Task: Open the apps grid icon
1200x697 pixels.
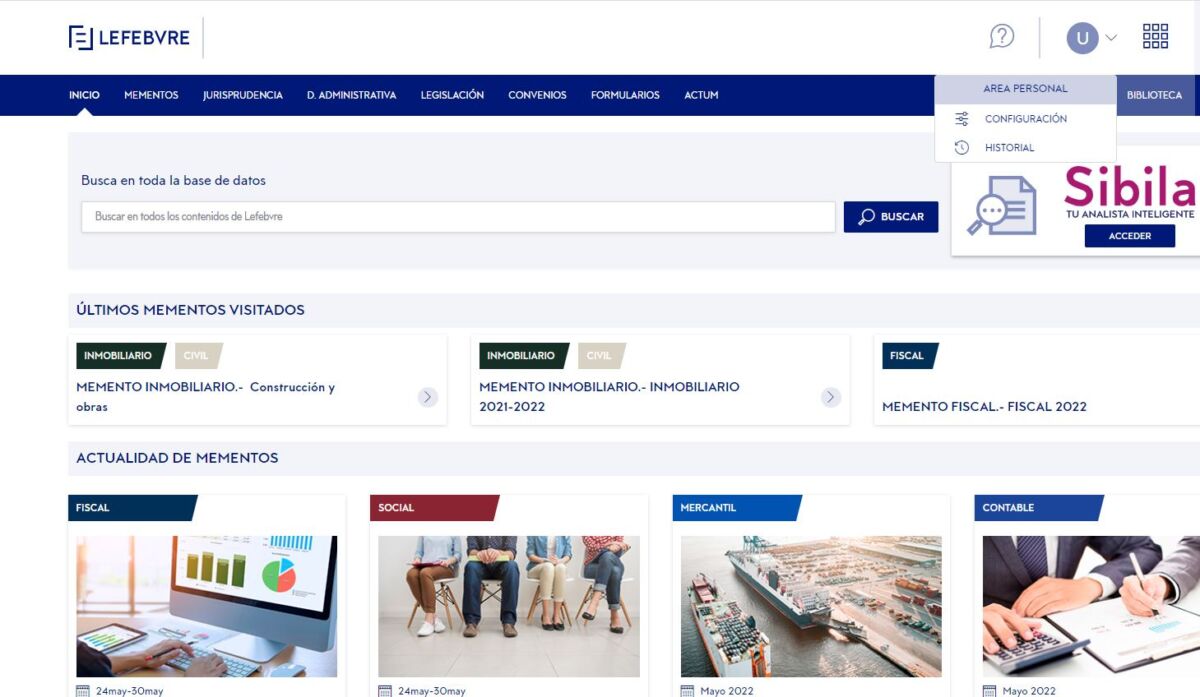Action: (1155, 37)
